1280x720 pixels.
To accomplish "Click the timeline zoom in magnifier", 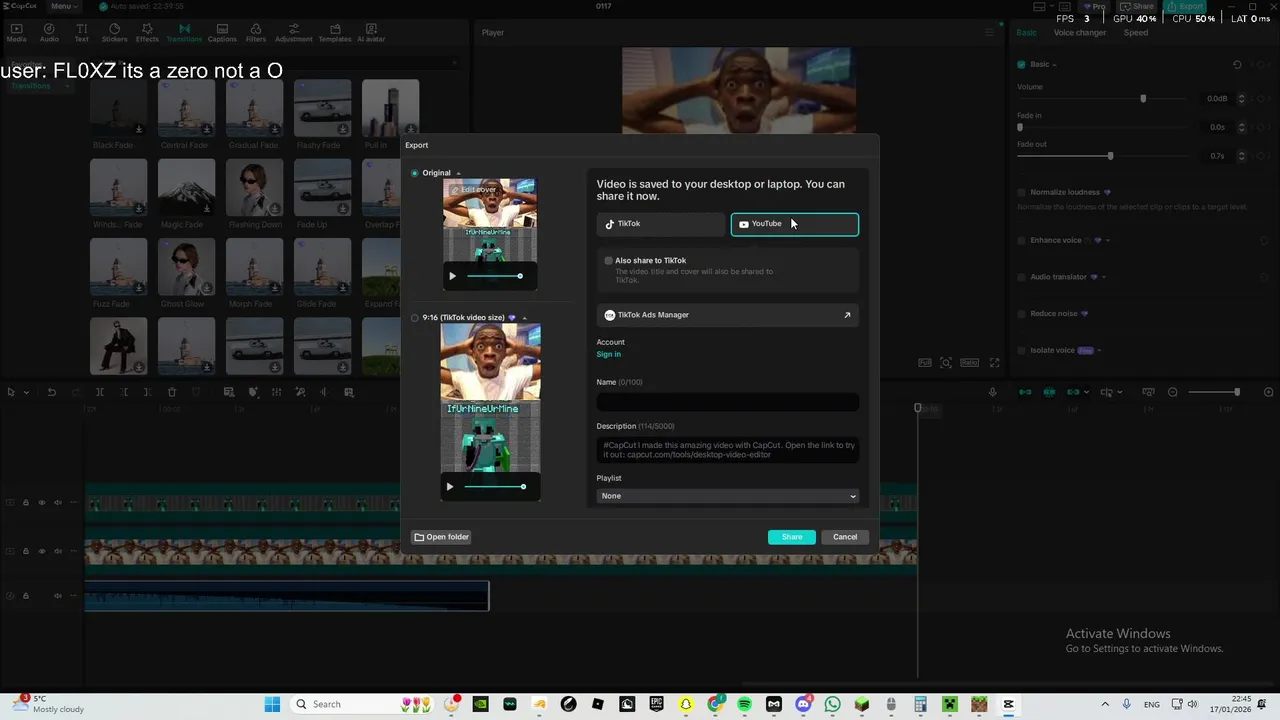I will pos(1269,392).
